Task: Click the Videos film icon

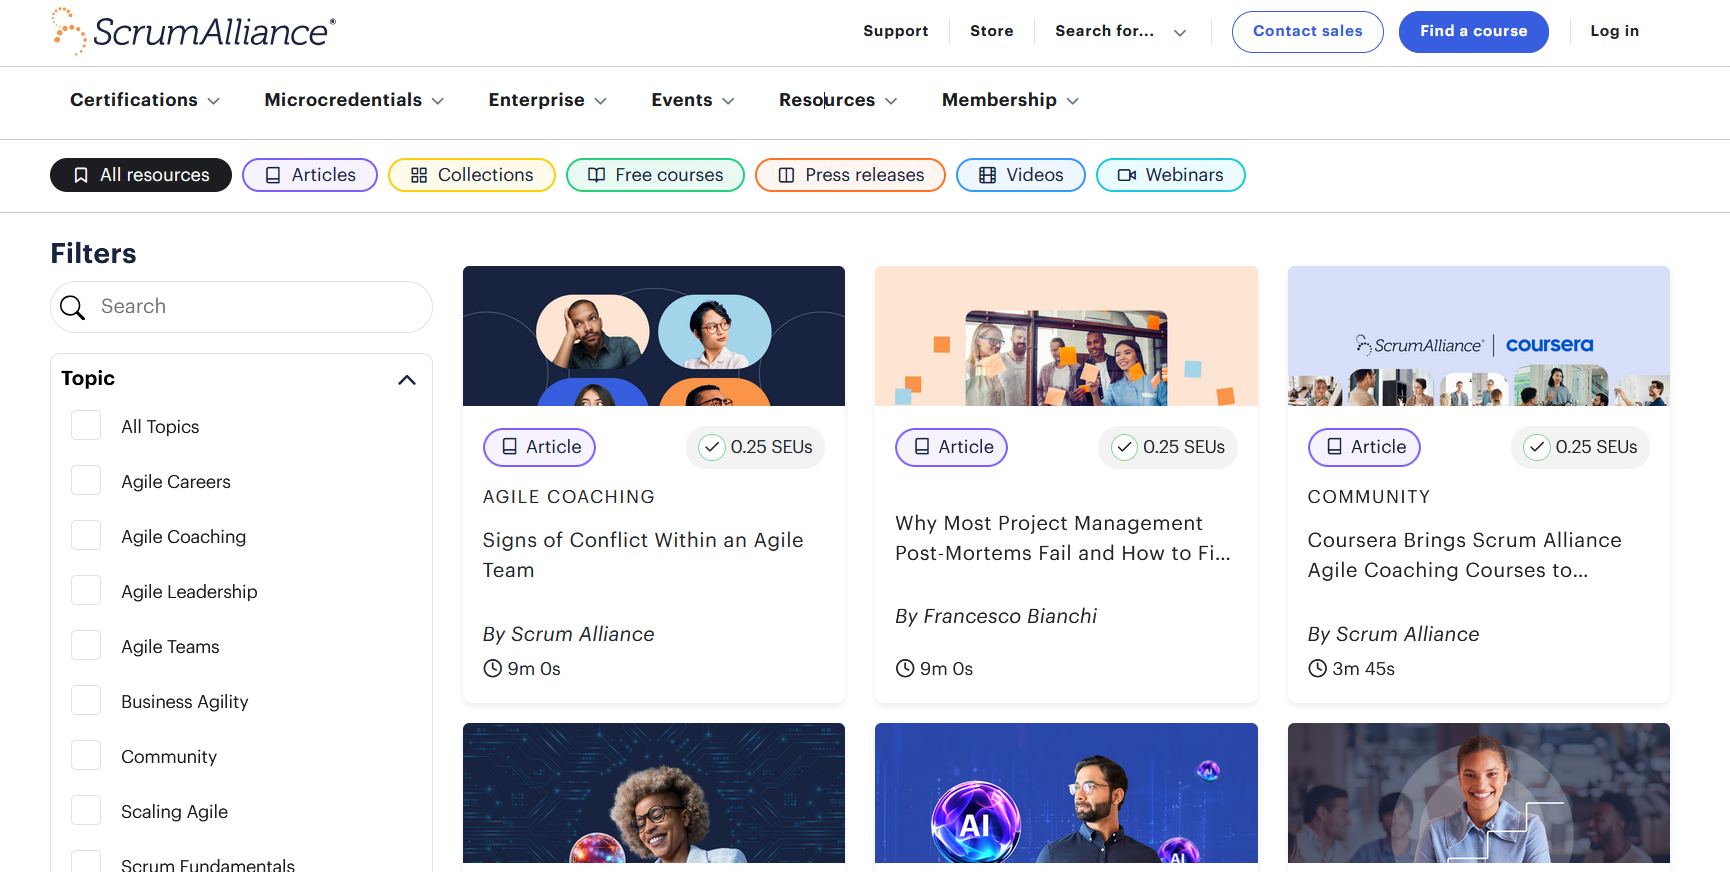Action: 987,175
